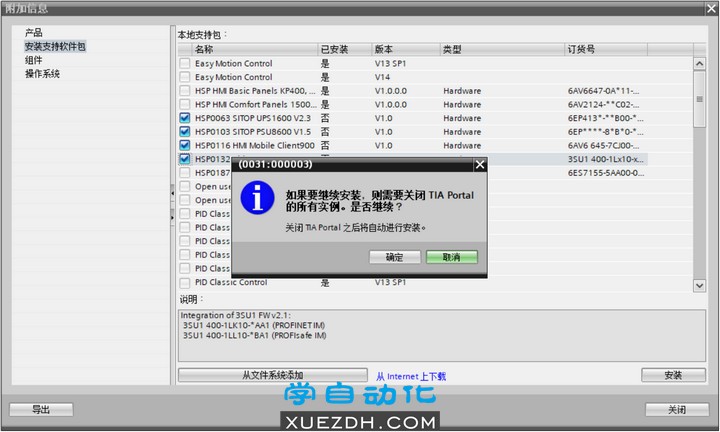The image size is (720, 432).
Task: Click scrollbar up arrow of package list
Action: click(699, 63)
